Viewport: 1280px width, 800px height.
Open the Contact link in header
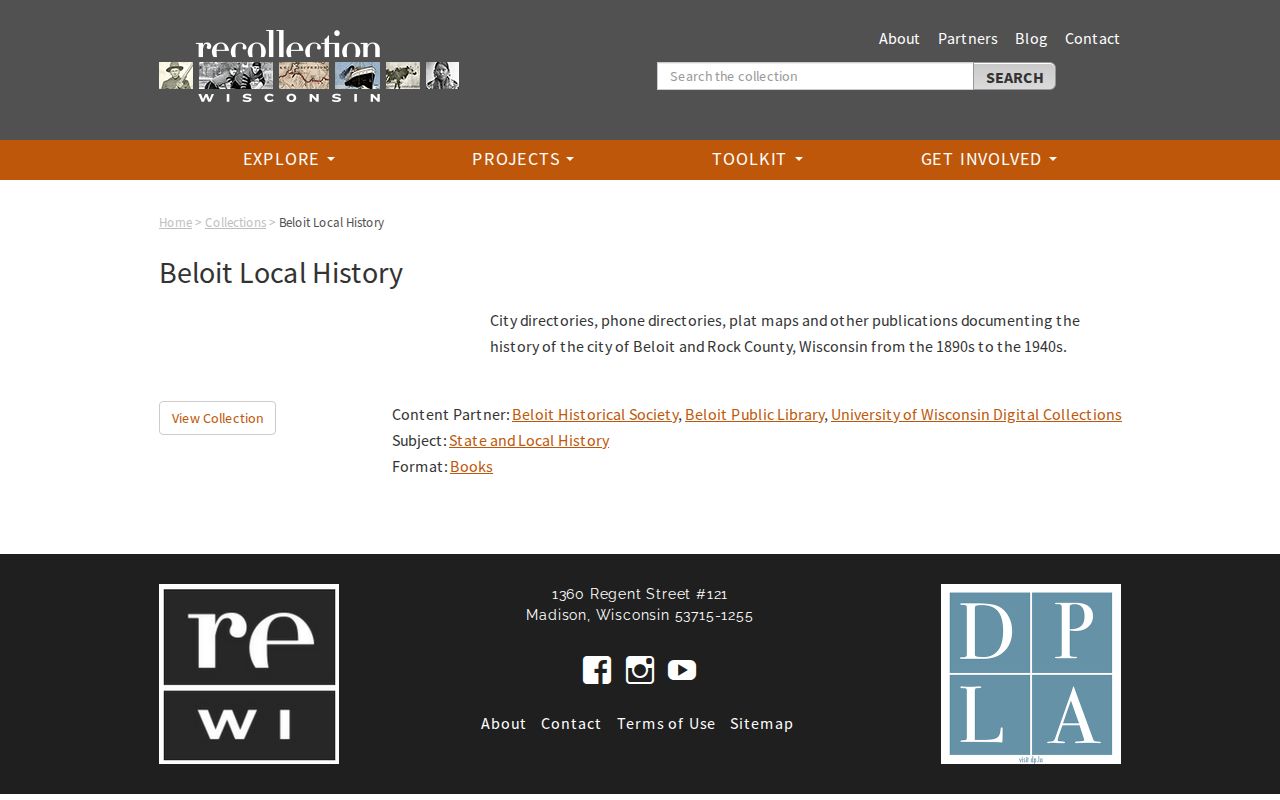pos(1092,38)
